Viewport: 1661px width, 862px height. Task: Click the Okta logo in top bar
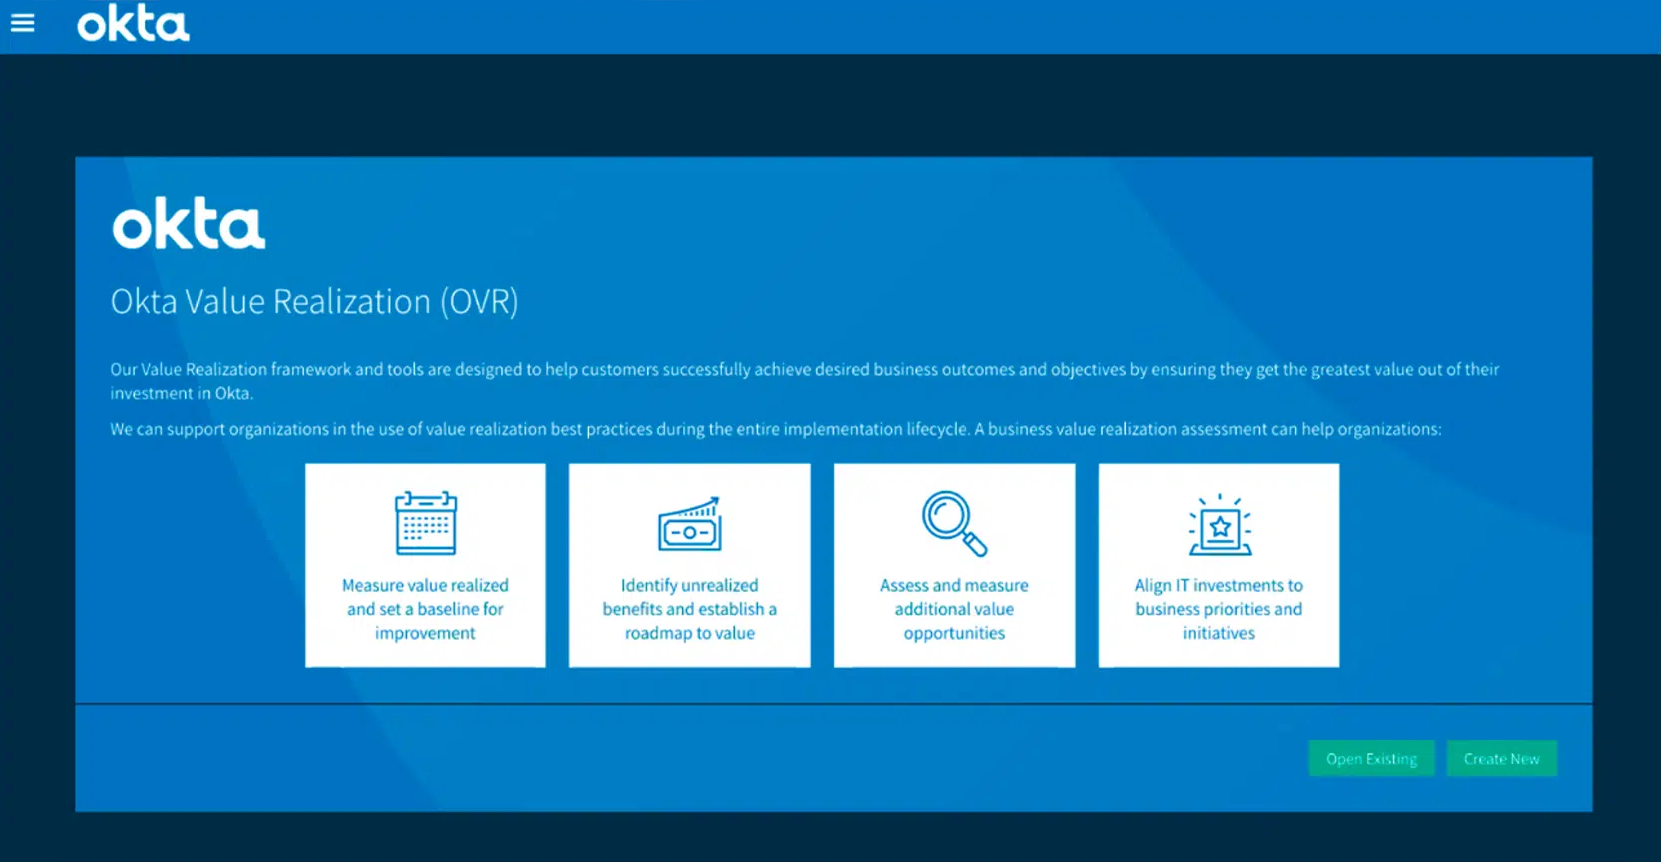click(133, 24)
